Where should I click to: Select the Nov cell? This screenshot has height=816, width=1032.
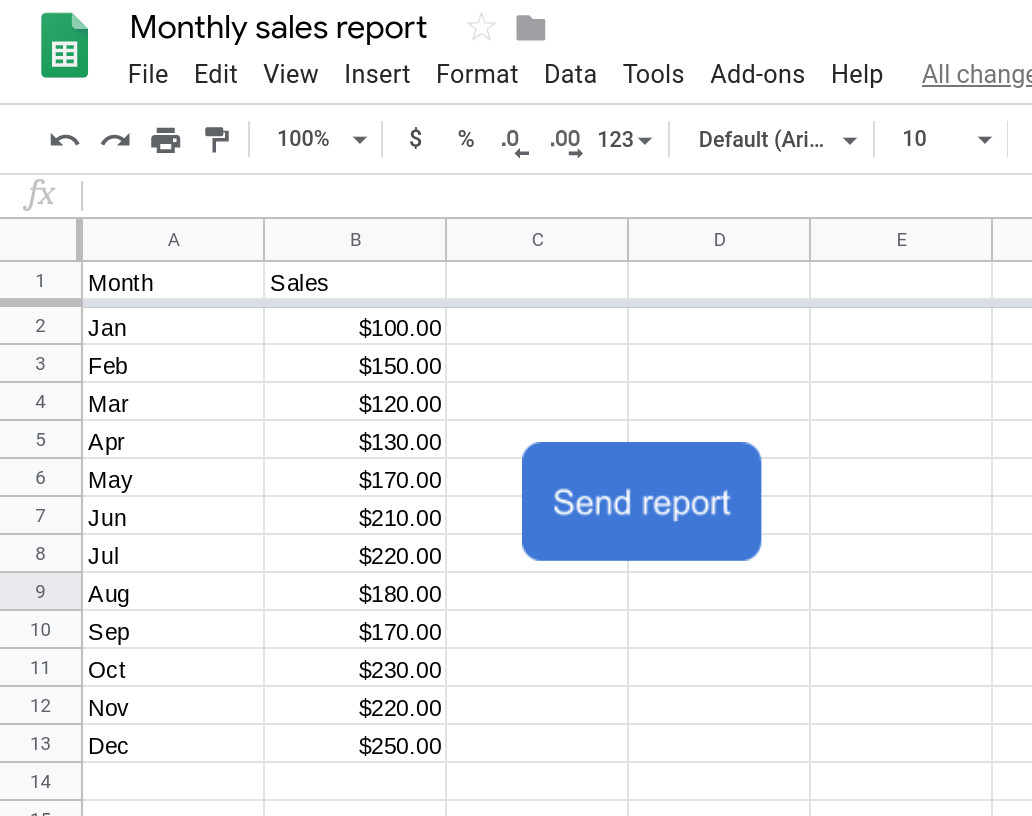pyautogui.click(x=173, y=706)
